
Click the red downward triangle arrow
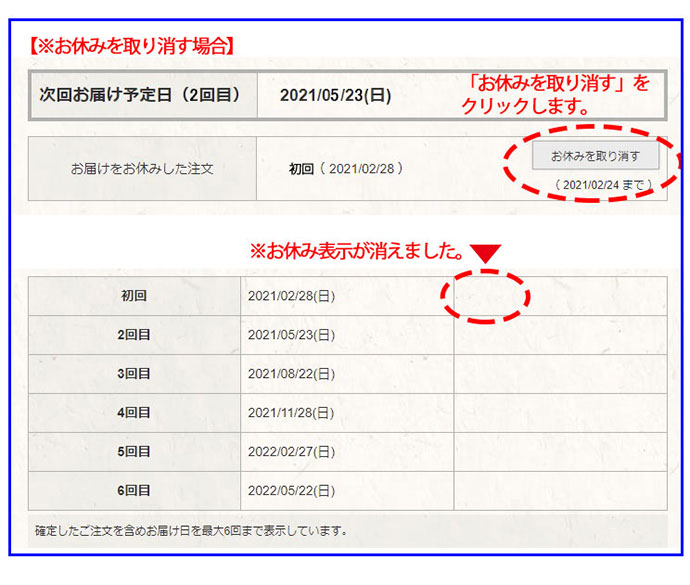[485, 254]
